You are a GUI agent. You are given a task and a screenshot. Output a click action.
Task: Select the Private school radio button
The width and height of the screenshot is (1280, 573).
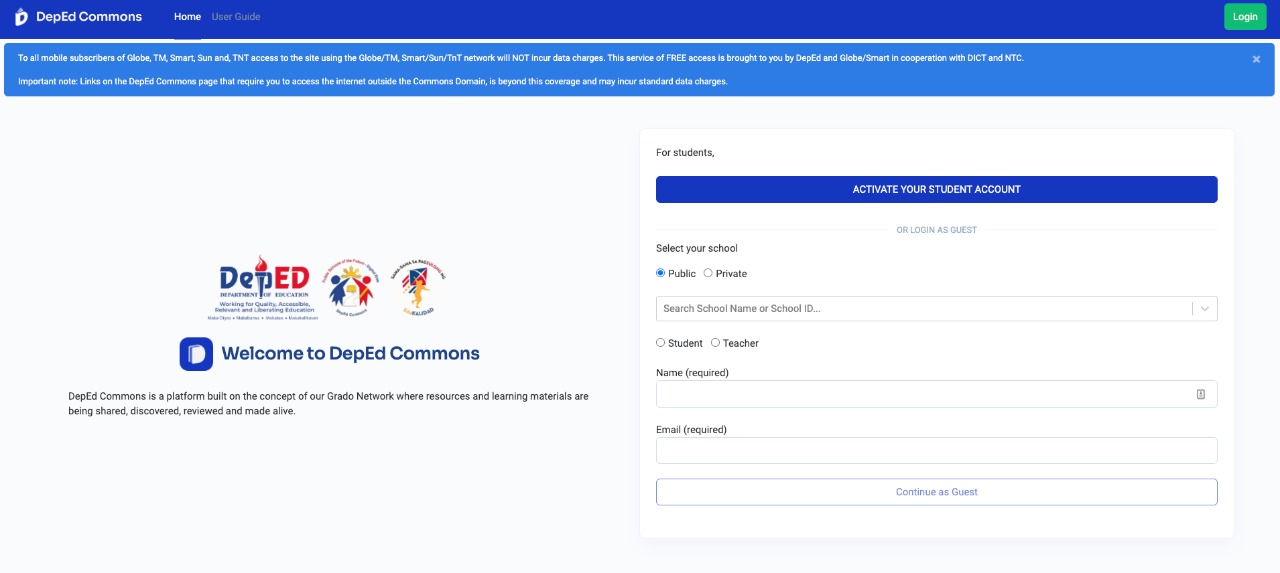coord(708,273)
